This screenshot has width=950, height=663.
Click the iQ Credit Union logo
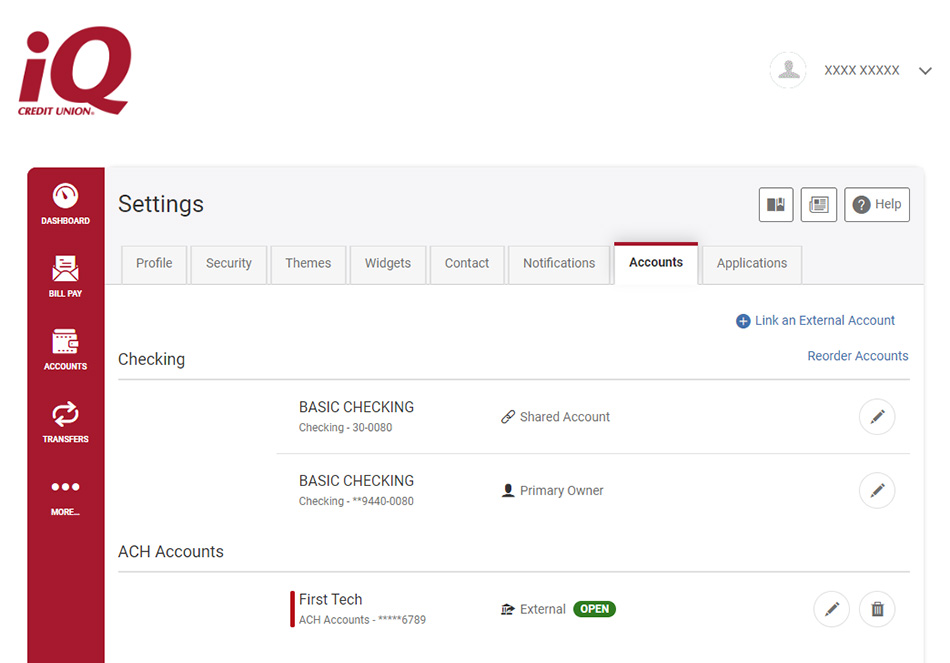(75, 72)
